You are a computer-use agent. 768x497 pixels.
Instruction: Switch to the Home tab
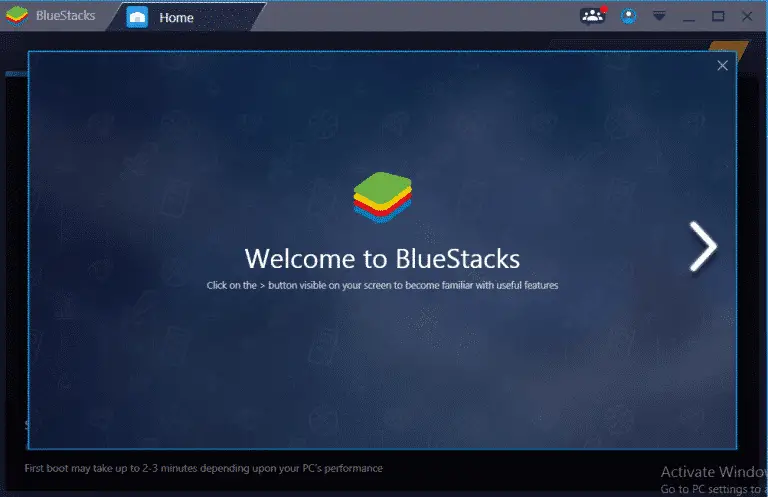tap(186, 18)
